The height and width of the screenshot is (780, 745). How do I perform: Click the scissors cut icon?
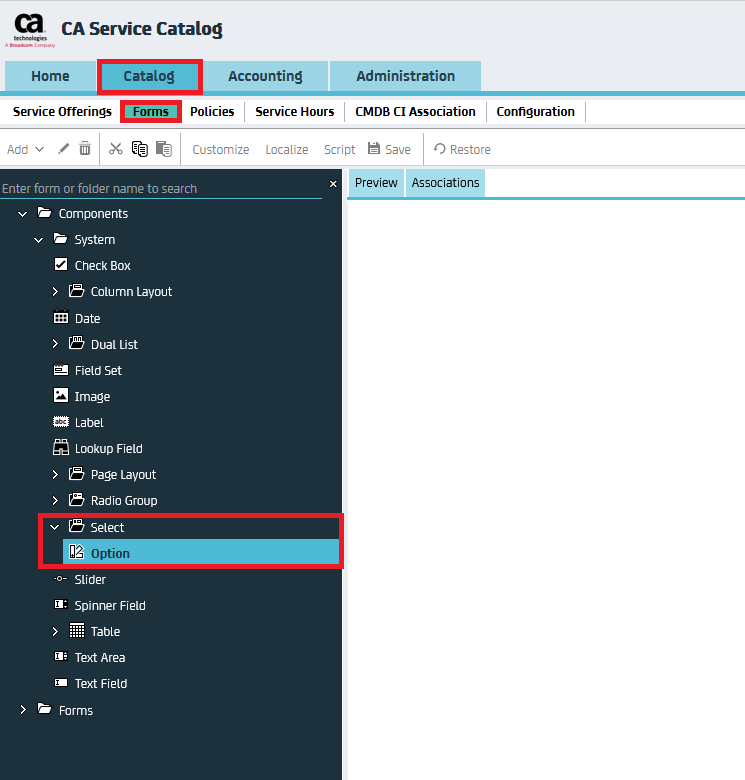(x=116, y=149)
